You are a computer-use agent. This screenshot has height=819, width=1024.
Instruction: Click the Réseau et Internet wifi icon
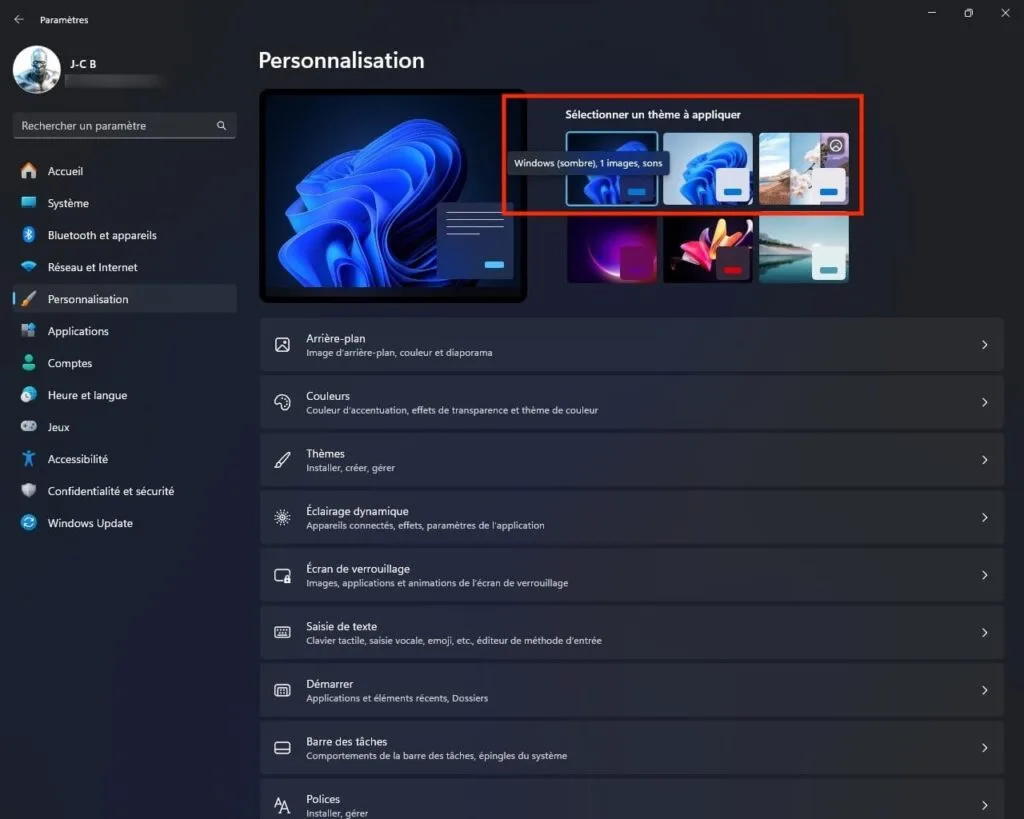pyautogui.click(x=29, y=267)
